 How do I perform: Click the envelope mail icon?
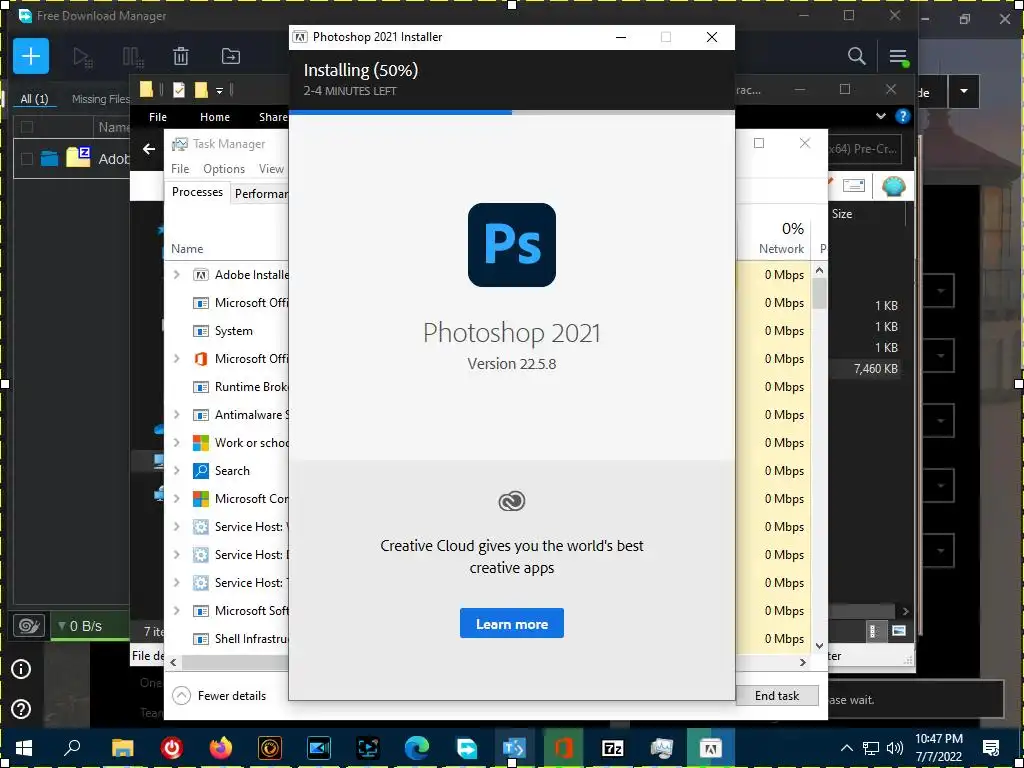point(854,185)
